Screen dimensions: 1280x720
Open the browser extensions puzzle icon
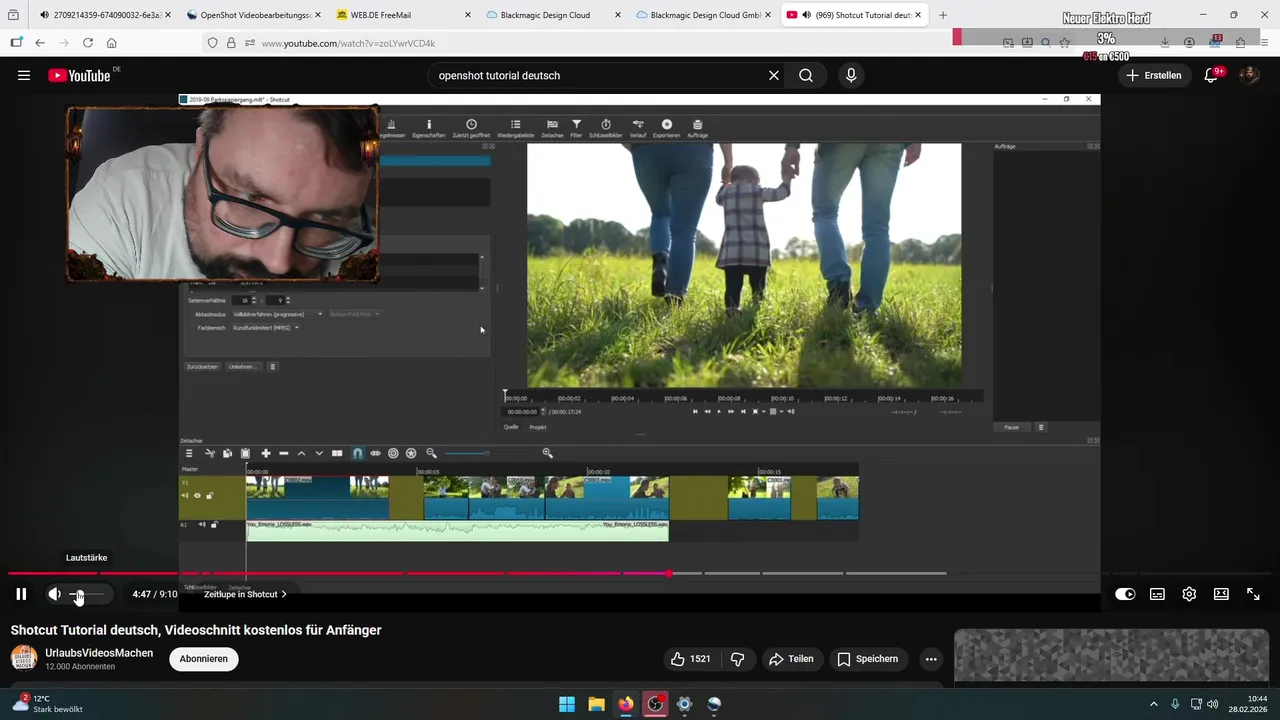pyautogui.click(x=1240, y=43)
